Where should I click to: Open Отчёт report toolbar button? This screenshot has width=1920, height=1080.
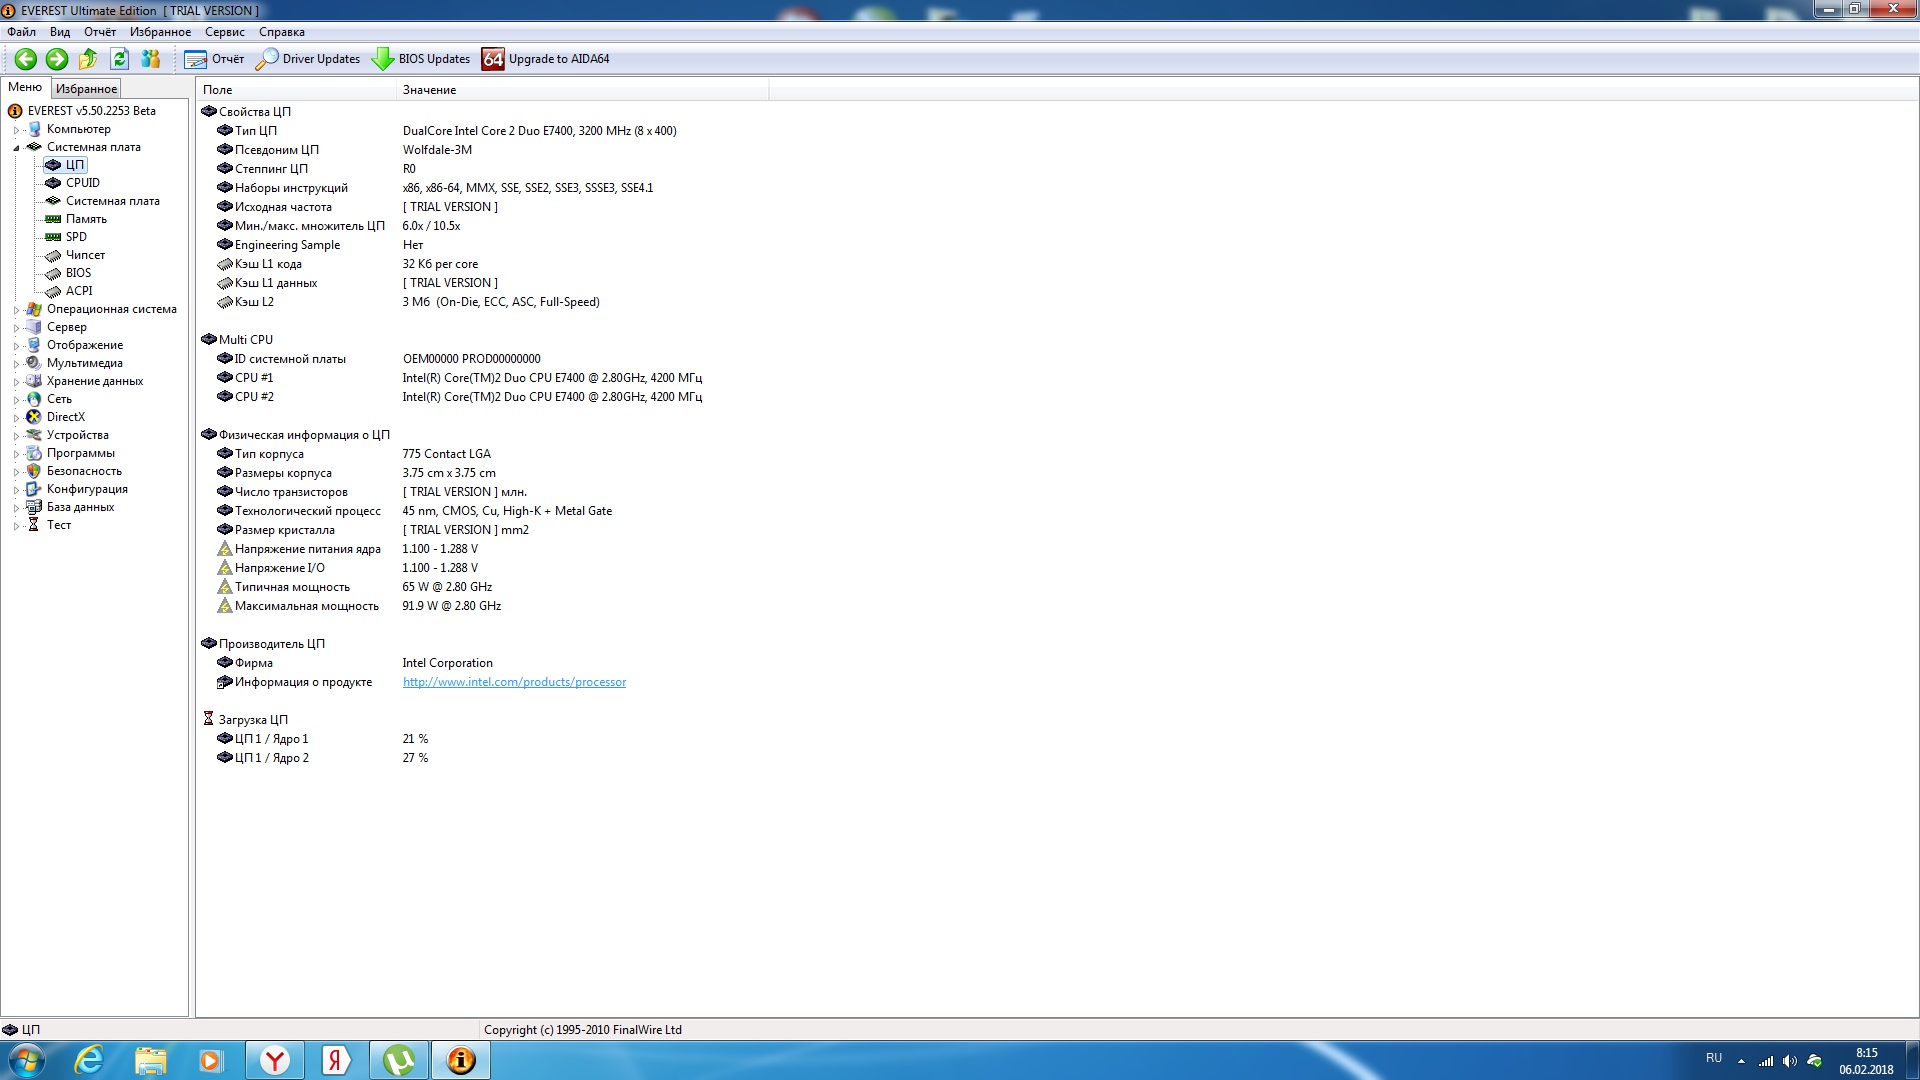point(214,59)
